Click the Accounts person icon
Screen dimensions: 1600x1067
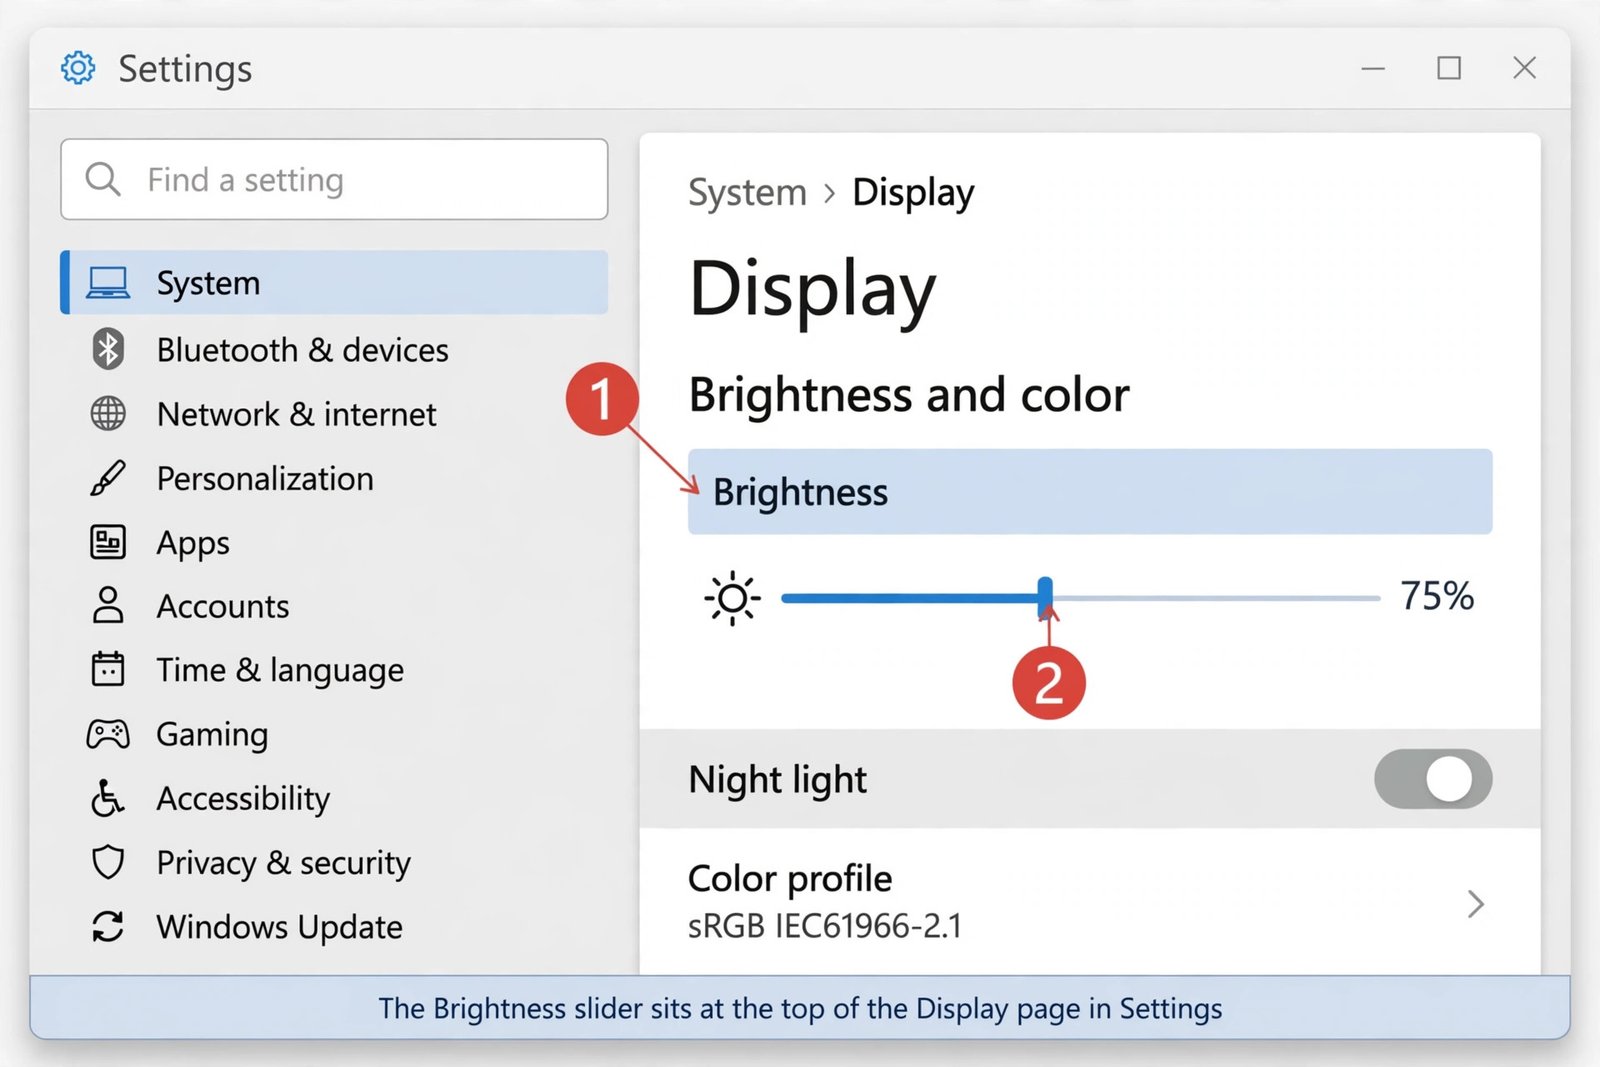pyautogui.click(x=108, y=605)
